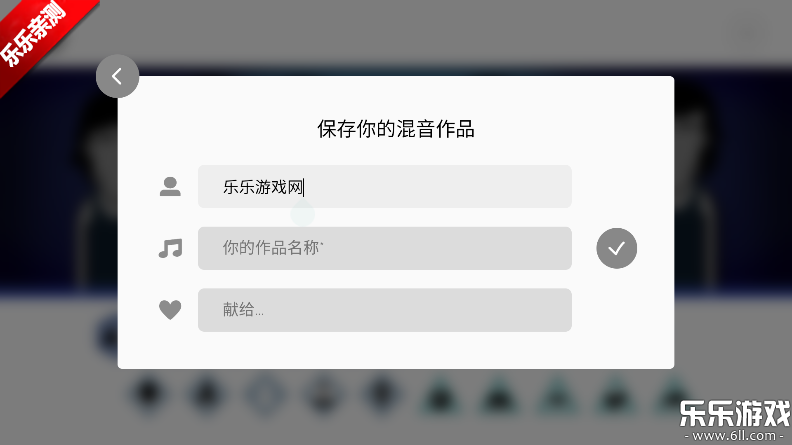
Task: Focus the author field containing 乐乐游戏网
Action: click(384, 186)
